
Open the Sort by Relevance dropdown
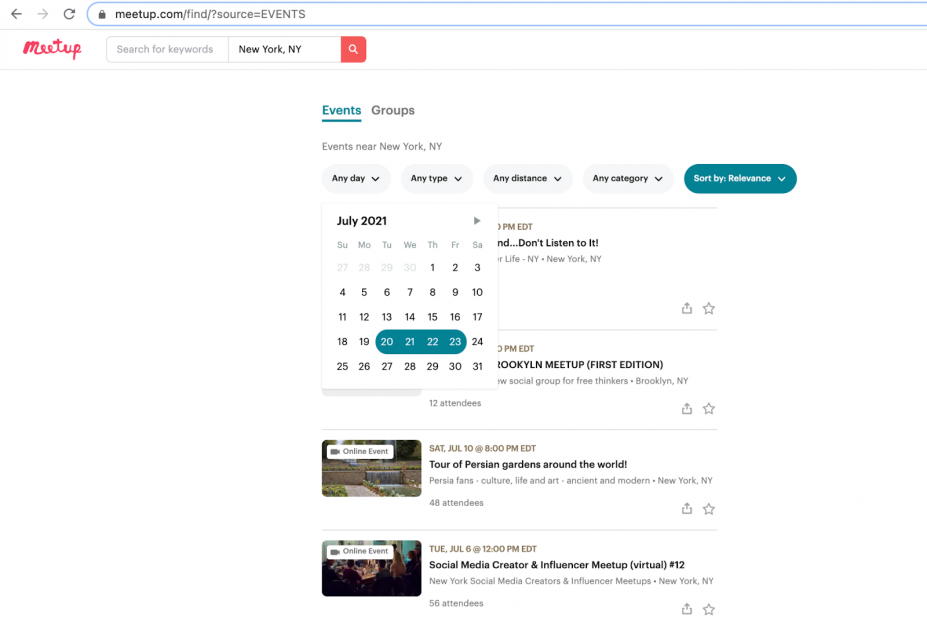[740, 178]
